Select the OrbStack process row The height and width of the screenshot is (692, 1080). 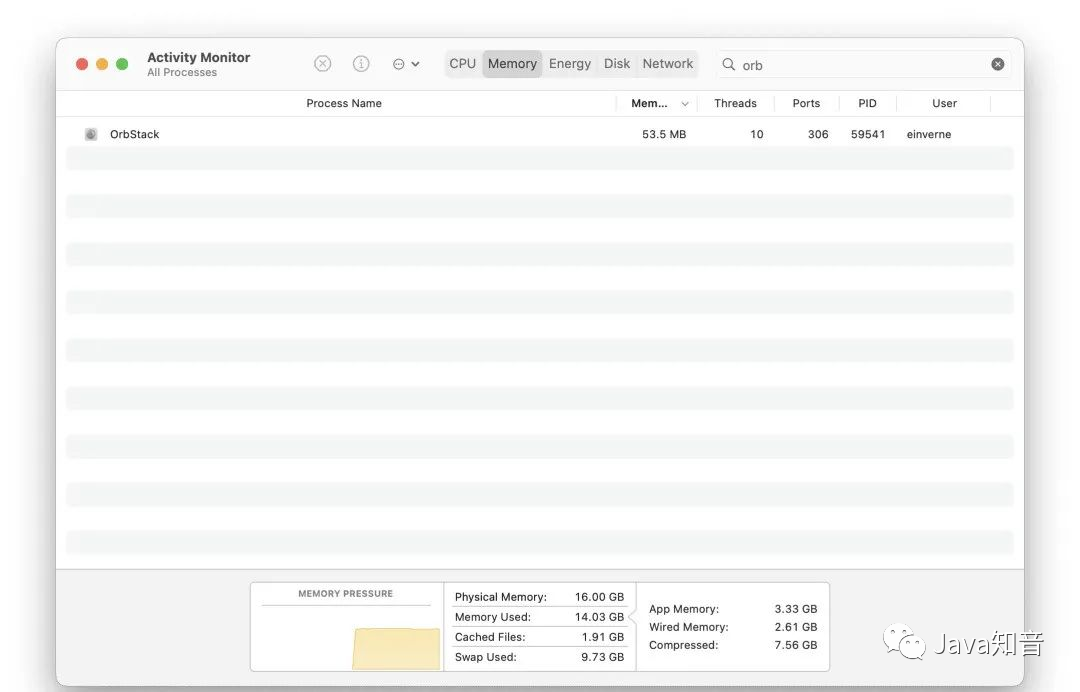click(400, 134)
